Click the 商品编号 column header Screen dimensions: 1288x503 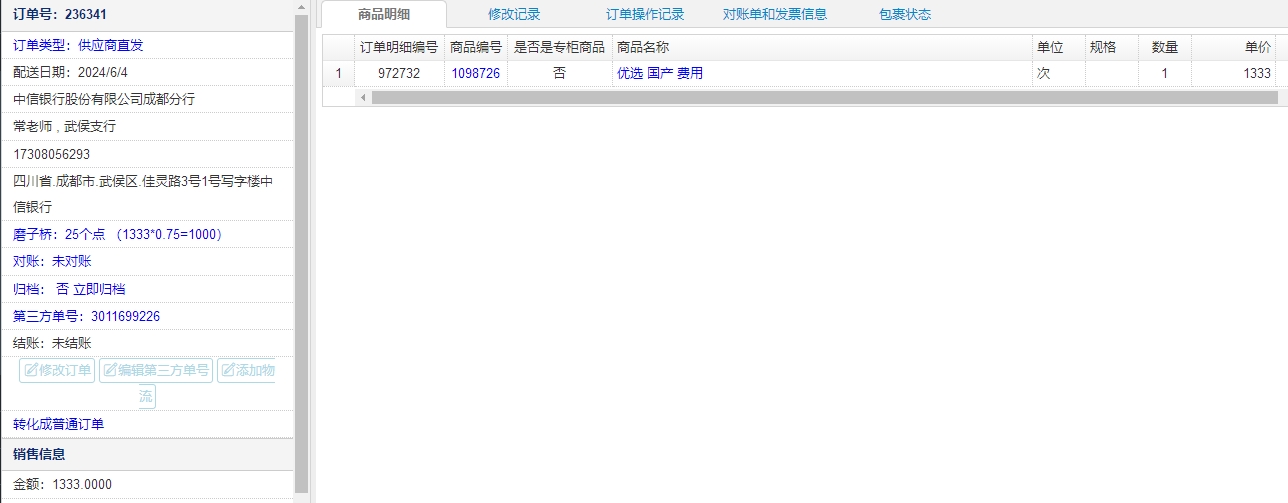[x=476, y=47]
